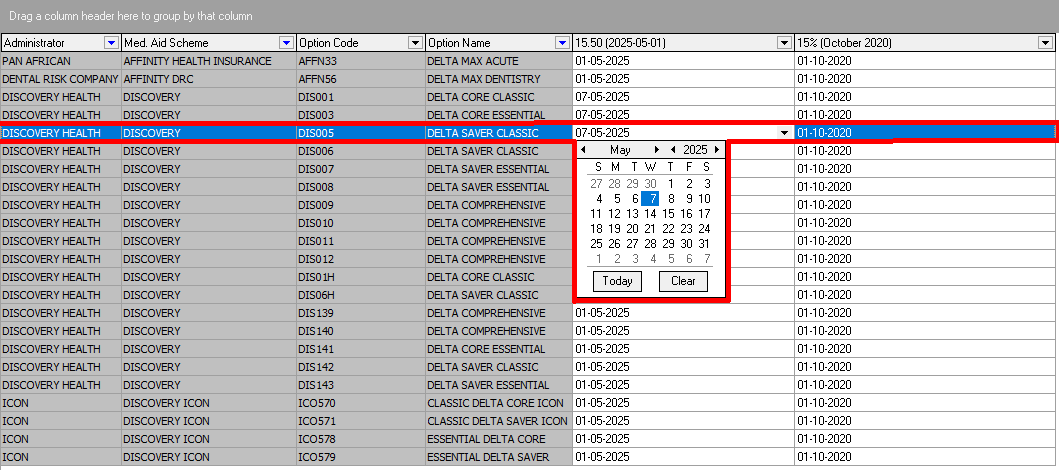The width and height of the screenshot is (1059, 470).
Task: Open the Option Code column filter arrow
Action: (x=415, y=43)
